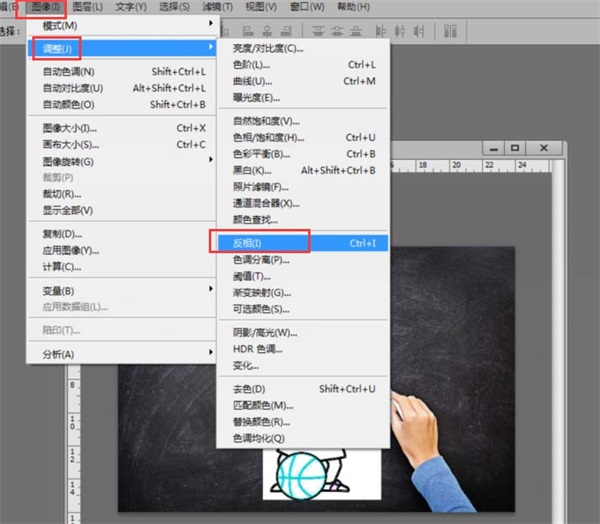Click the basketball drawing on the canvas
Screen dimensions: 600x524
point(302,476)
